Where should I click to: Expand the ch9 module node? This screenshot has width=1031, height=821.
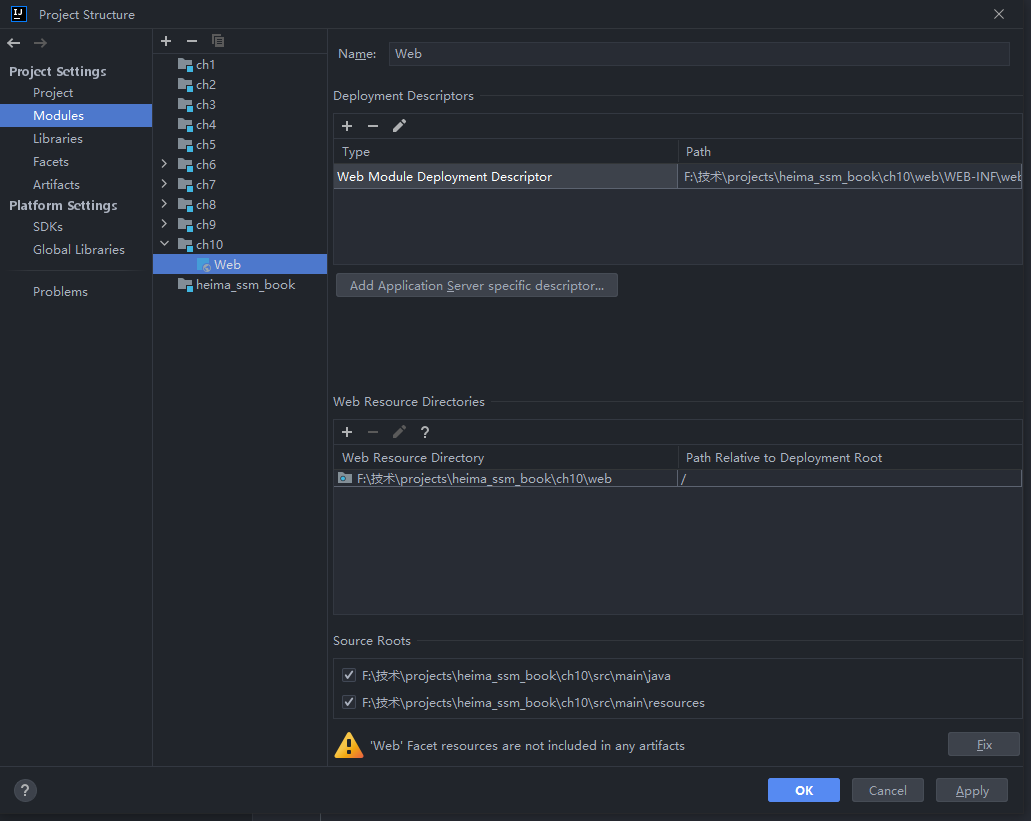(164, 224)
